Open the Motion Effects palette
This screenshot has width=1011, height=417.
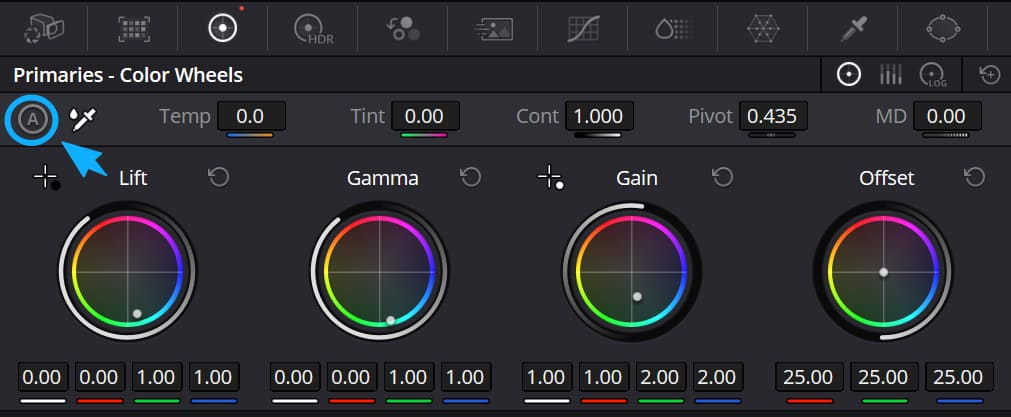pyautogui.click(x=493, y=28)
